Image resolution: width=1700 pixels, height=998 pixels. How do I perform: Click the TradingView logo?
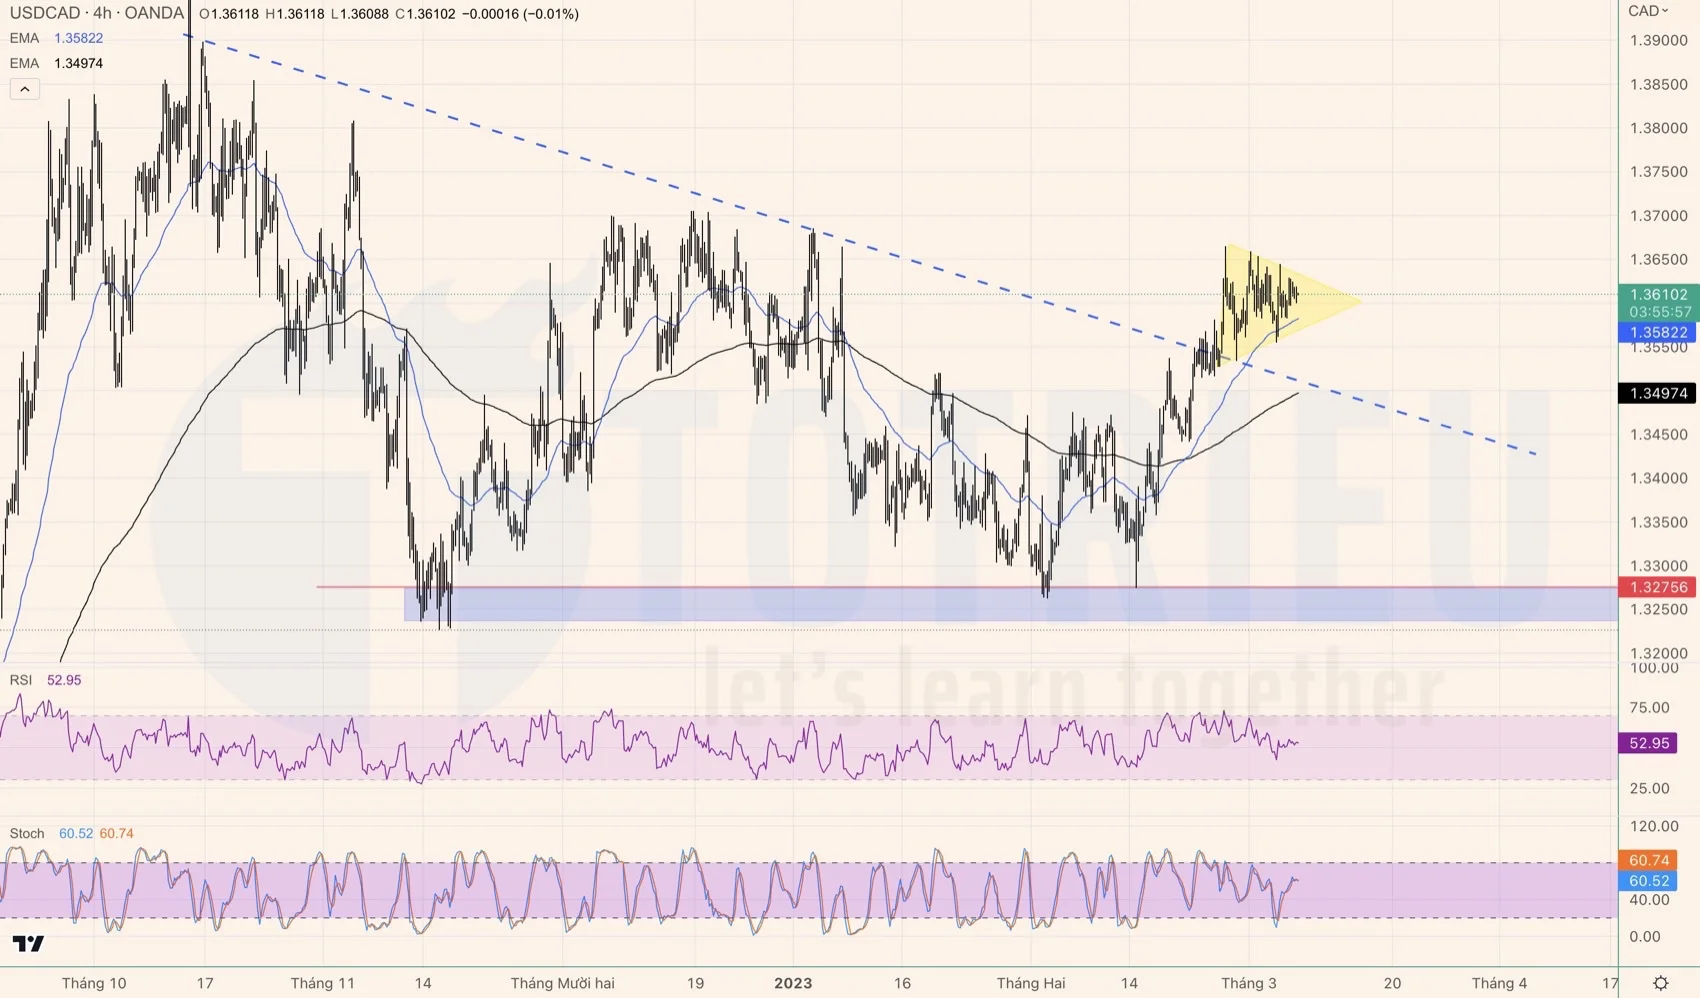28,943
